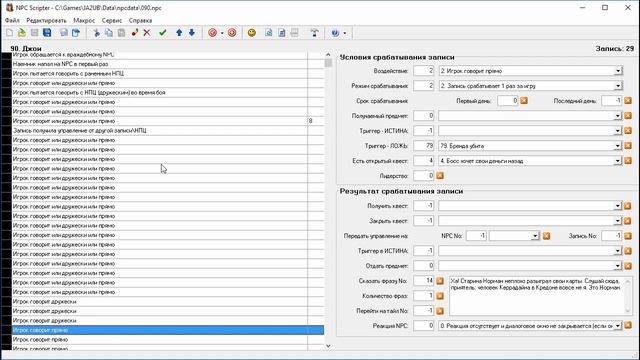Viewport: 640px width, 360px height.
Task: Expand the Реакция NPC dropdown
Action: tap(618, 326)
